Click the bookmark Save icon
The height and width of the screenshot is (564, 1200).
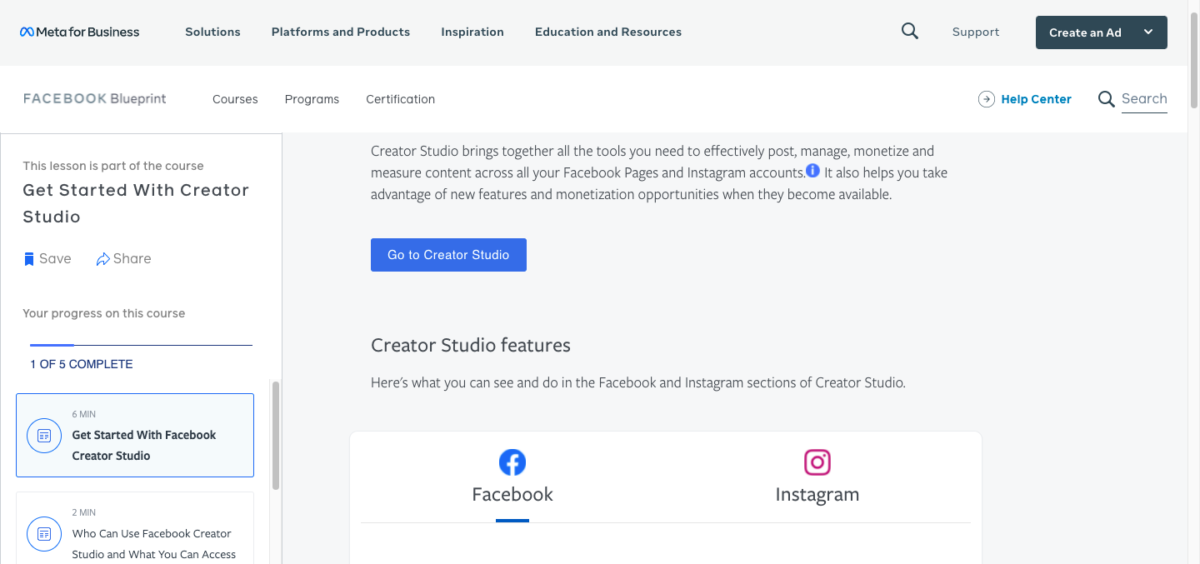click(29, 259)
